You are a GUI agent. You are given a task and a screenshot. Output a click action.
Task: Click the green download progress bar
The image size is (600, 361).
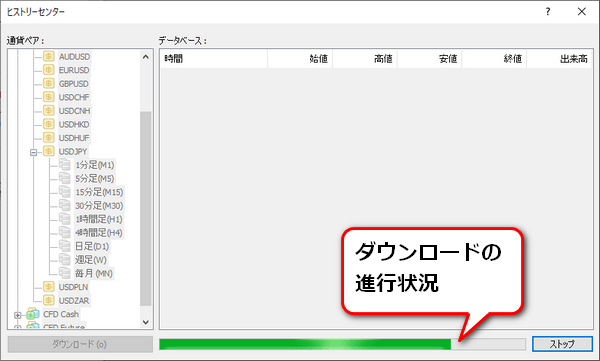[342, 344]
